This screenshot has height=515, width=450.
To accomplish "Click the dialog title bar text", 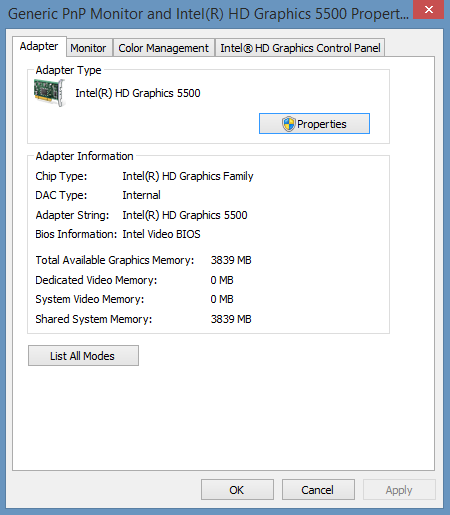I will pyautogui.click(x=208, y=14).
